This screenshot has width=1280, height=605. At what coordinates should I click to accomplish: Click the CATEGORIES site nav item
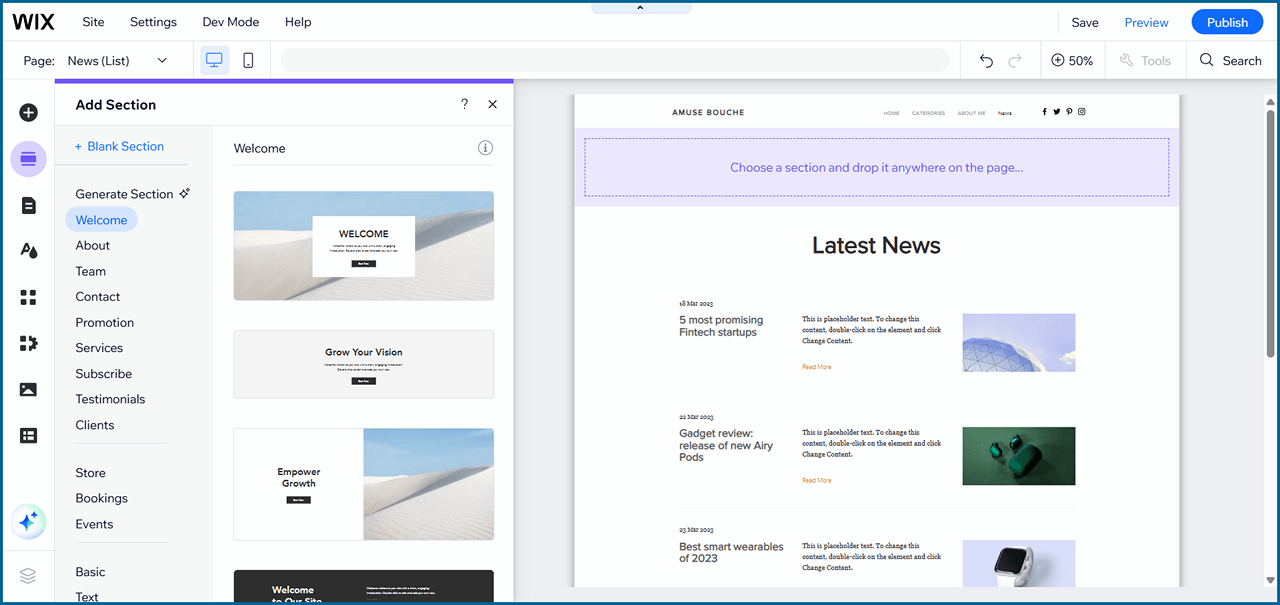928,113
